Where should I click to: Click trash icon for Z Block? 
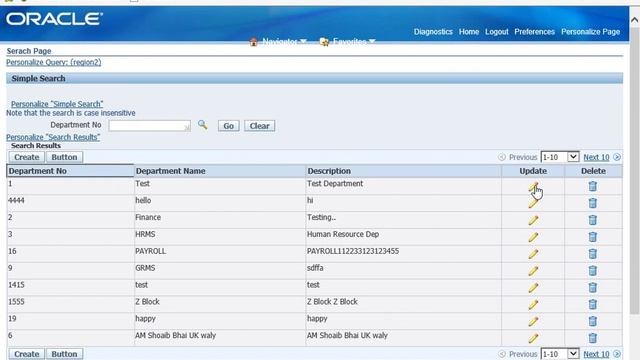point(593,304)
